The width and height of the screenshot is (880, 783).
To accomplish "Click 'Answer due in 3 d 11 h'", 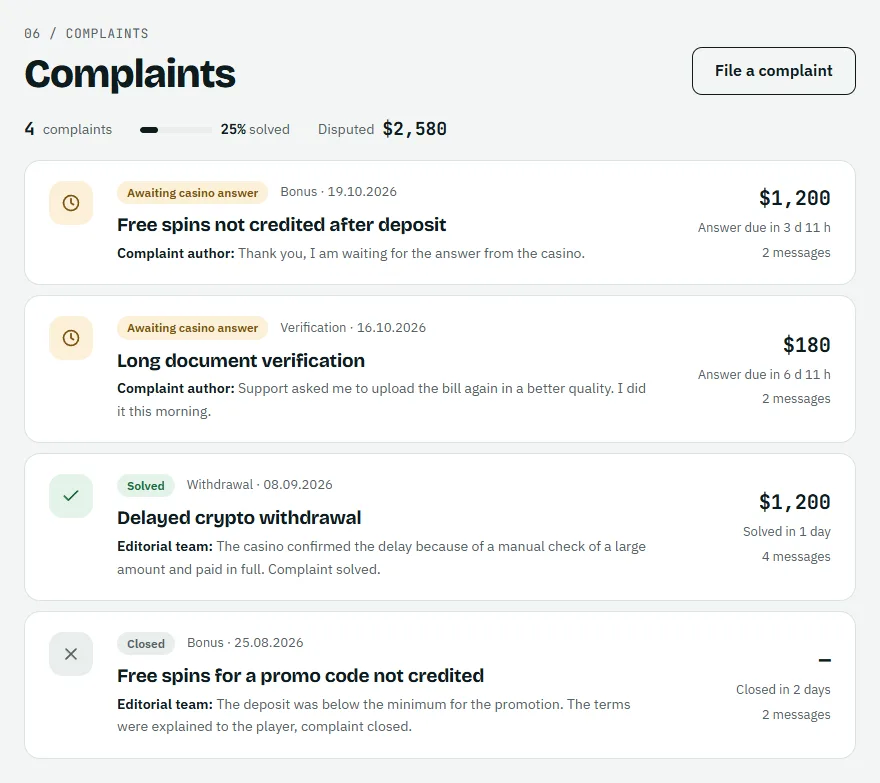I will [764, 227].
